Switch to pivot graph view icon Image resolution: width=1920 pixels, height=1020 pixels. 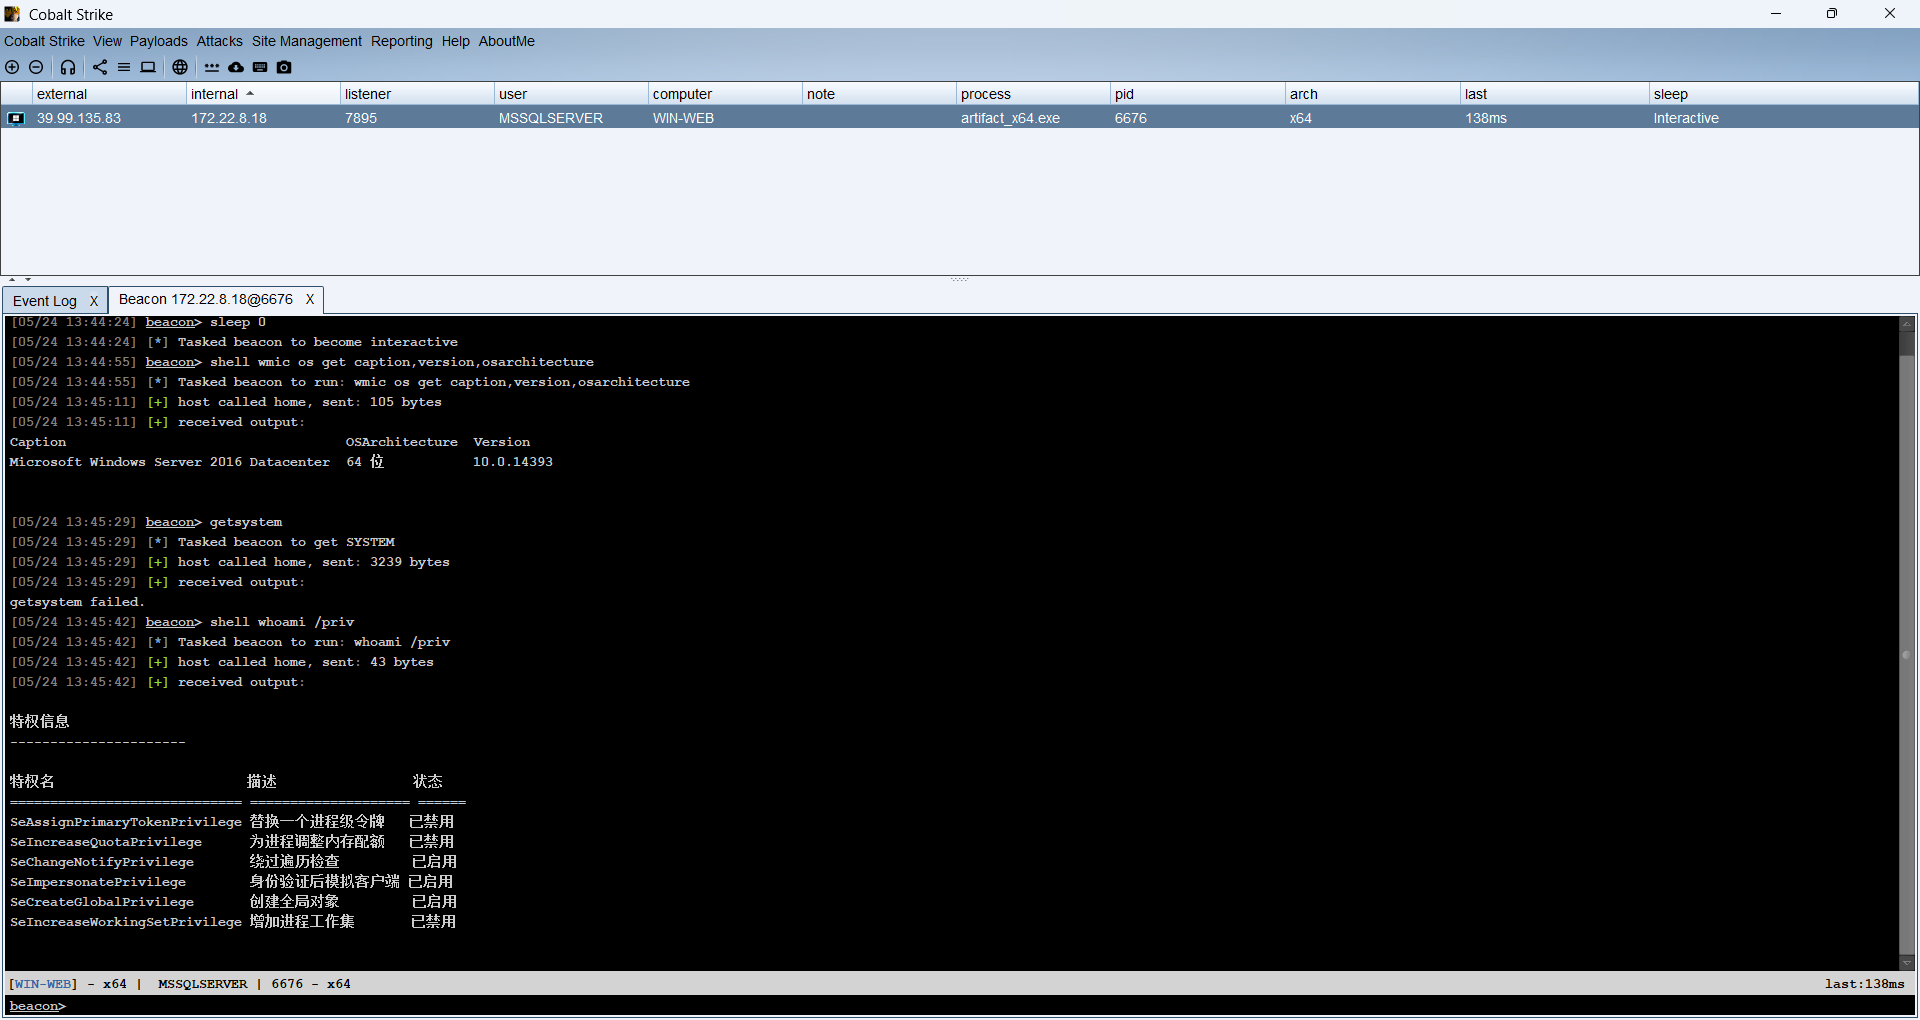[x=100, y=67]
